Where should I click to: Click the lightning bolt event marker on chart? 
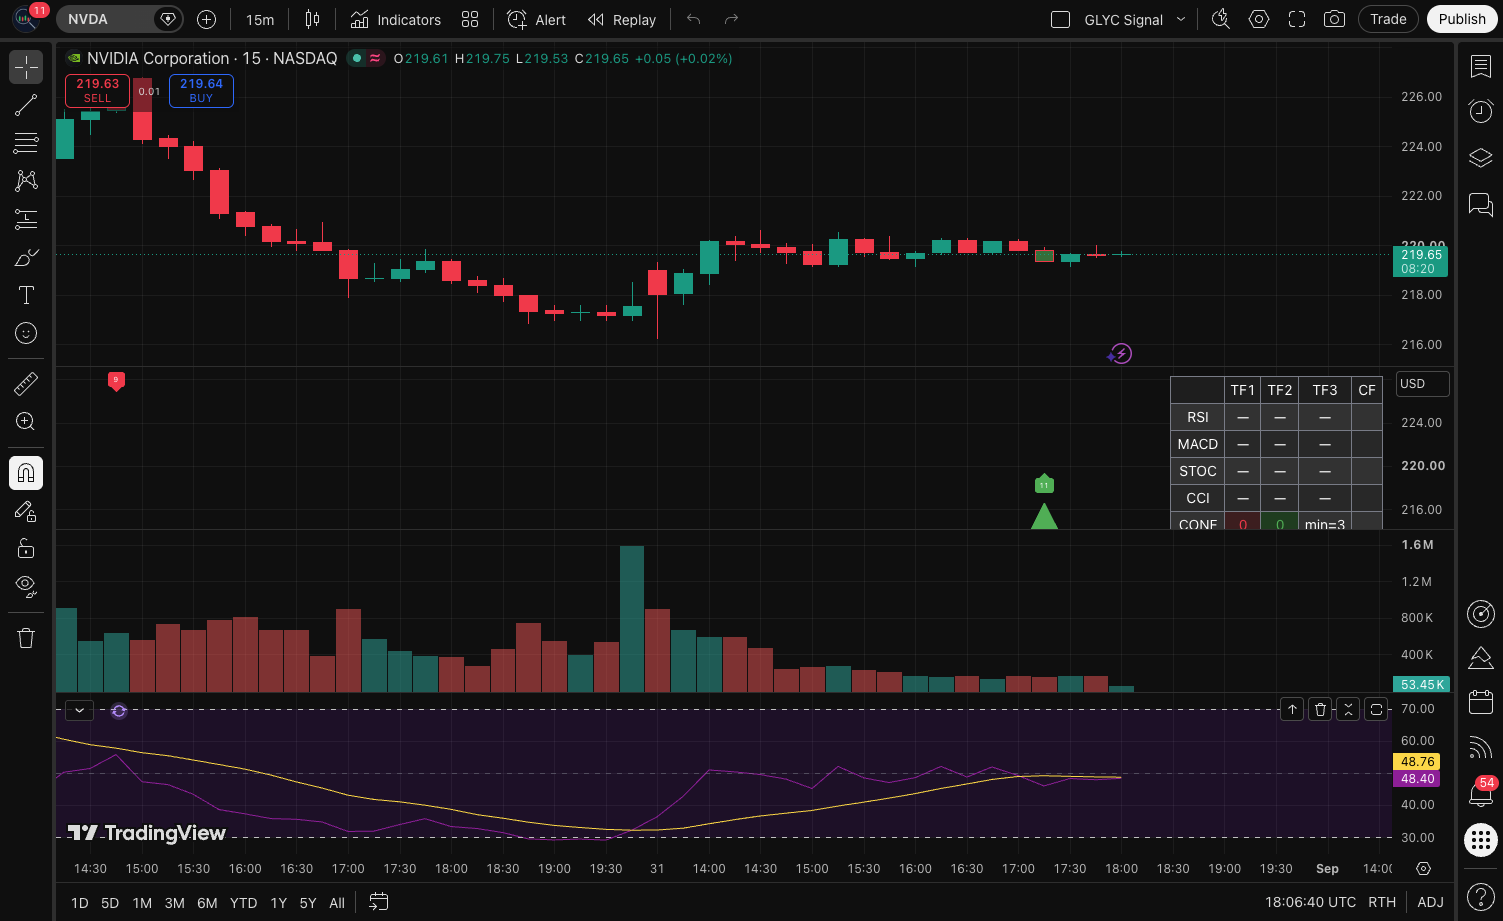(1121, 353)
